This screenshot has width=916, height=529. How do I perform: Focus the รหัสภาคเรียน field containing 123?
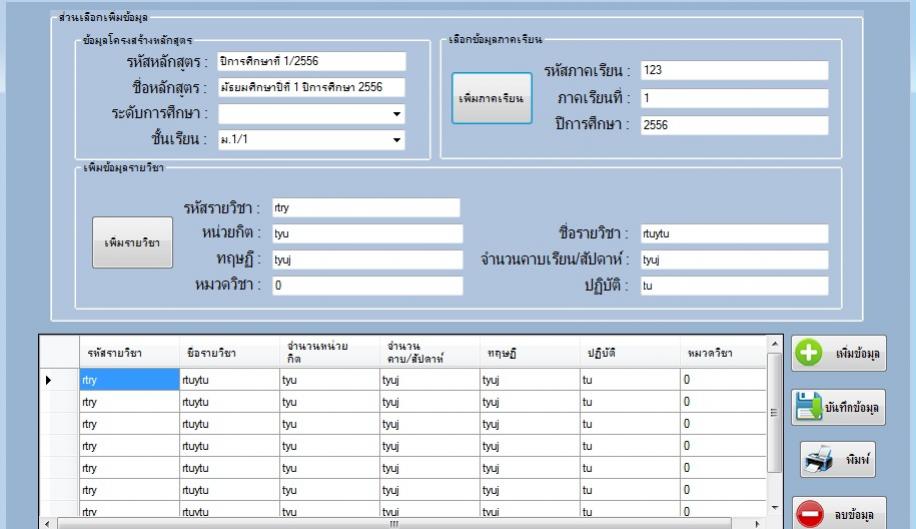pos(733,70)
